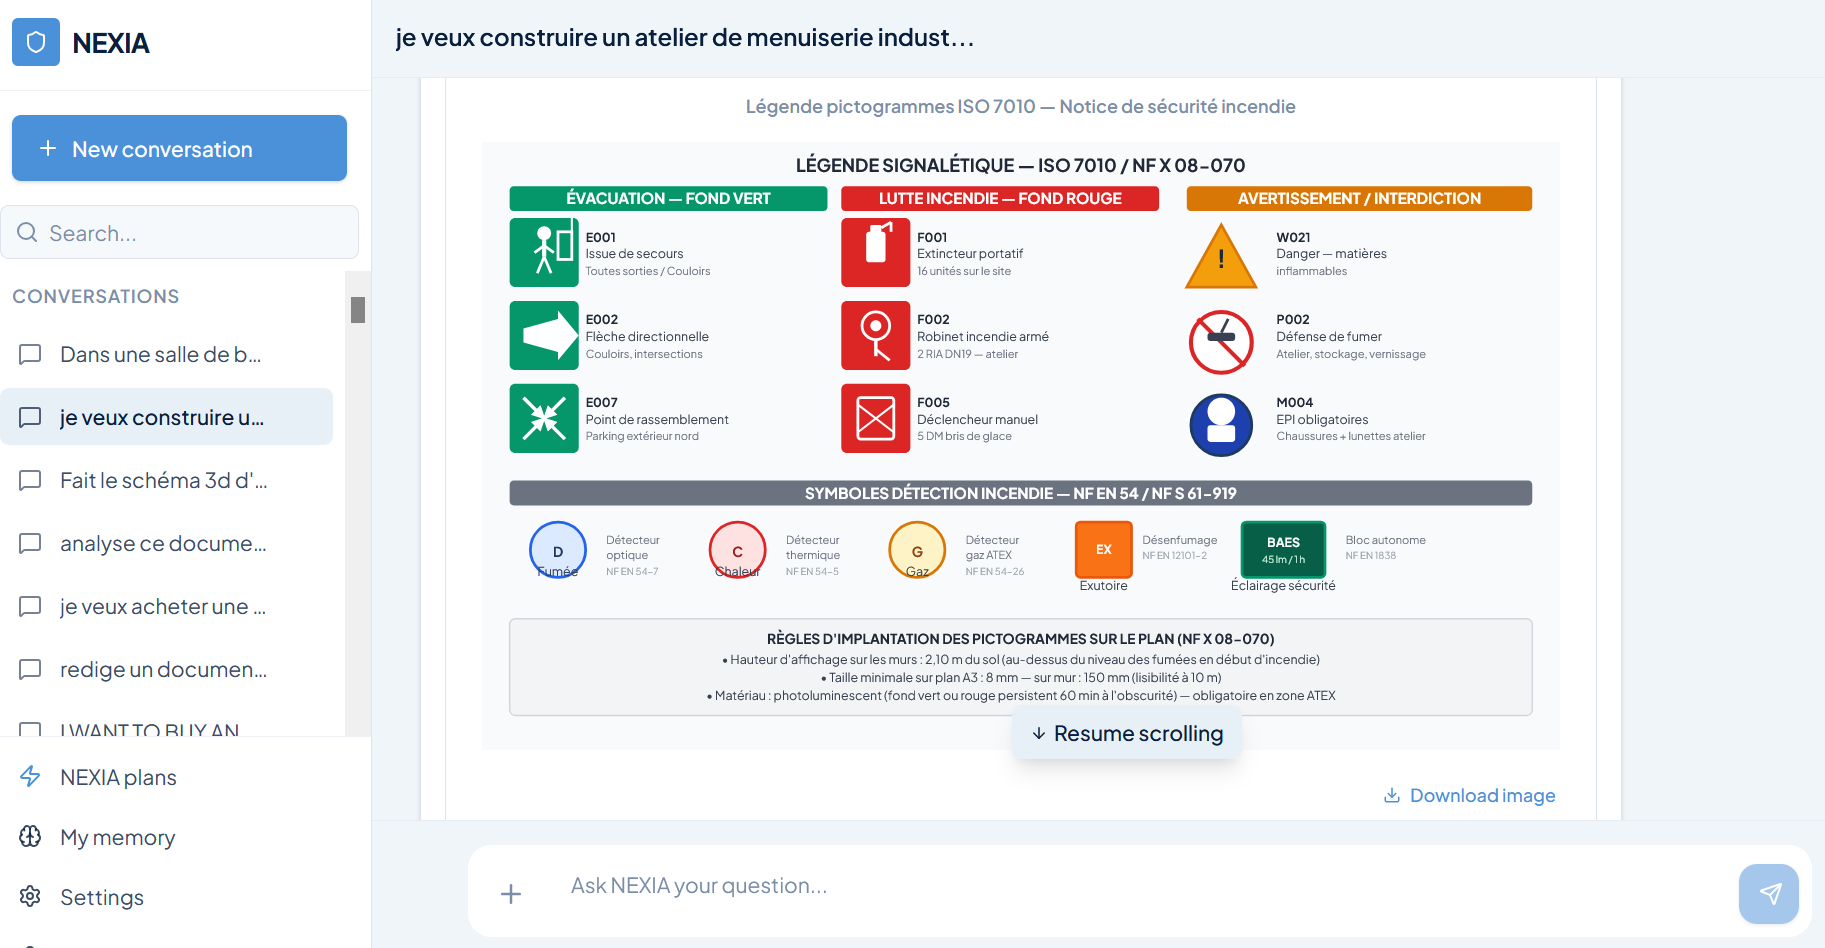Click the sidebar conversations scrollbar thumb
Screen dimensions: 1825x948
tap(358, 310)
